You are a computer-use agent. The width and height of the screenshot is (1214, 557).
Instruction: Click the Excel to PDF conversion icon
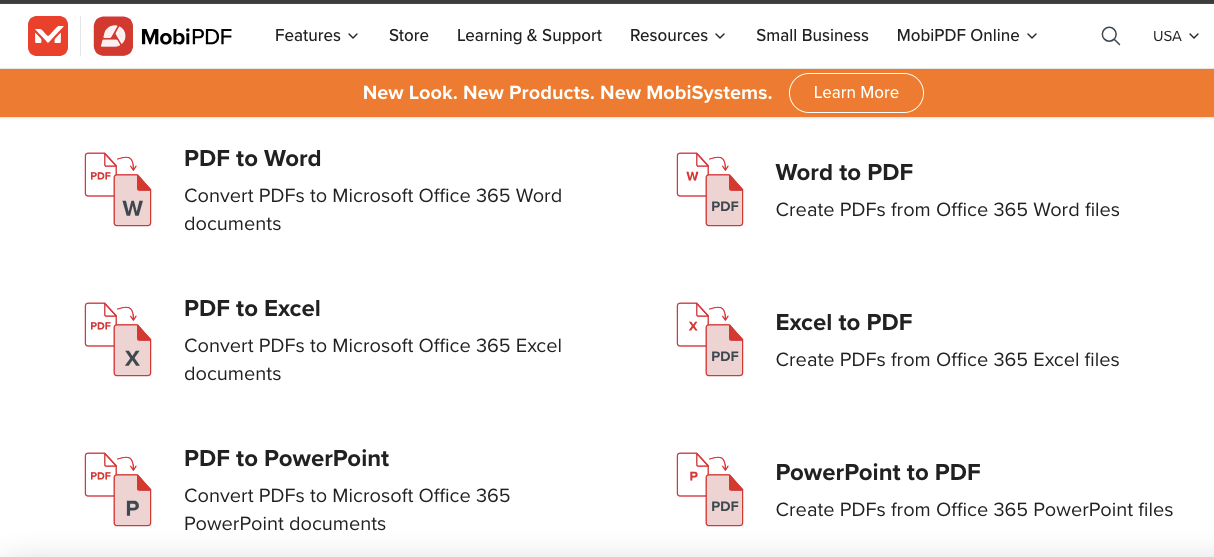click(710, 339)
